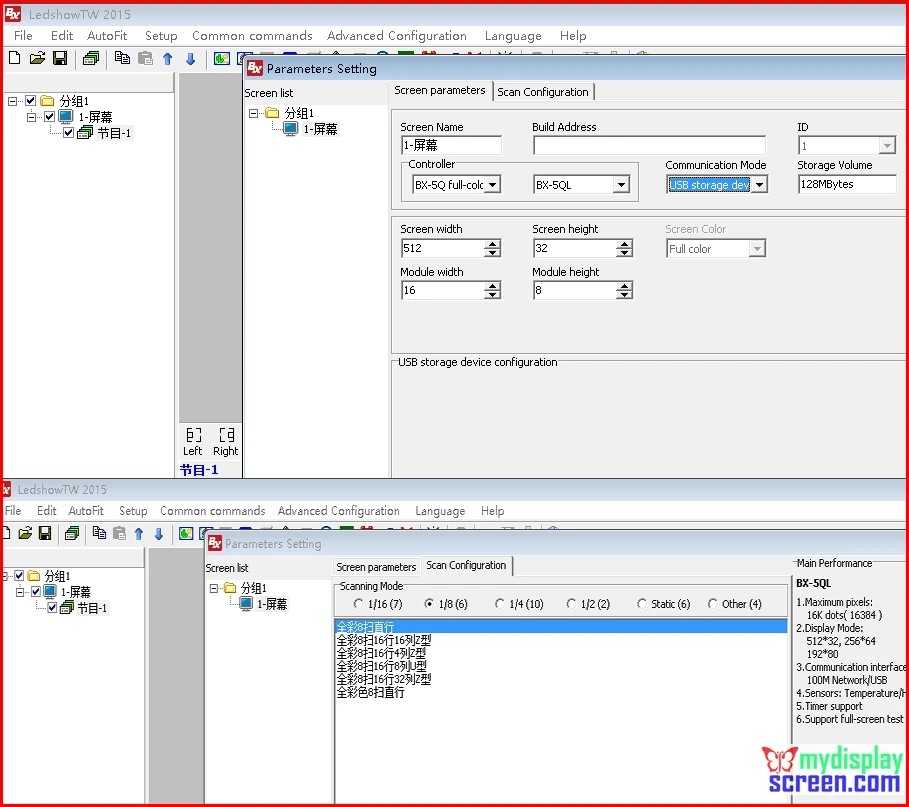
Task: Click add program icon in lower window toolbar
Action: pyautogui.click(x=72, y=533)
